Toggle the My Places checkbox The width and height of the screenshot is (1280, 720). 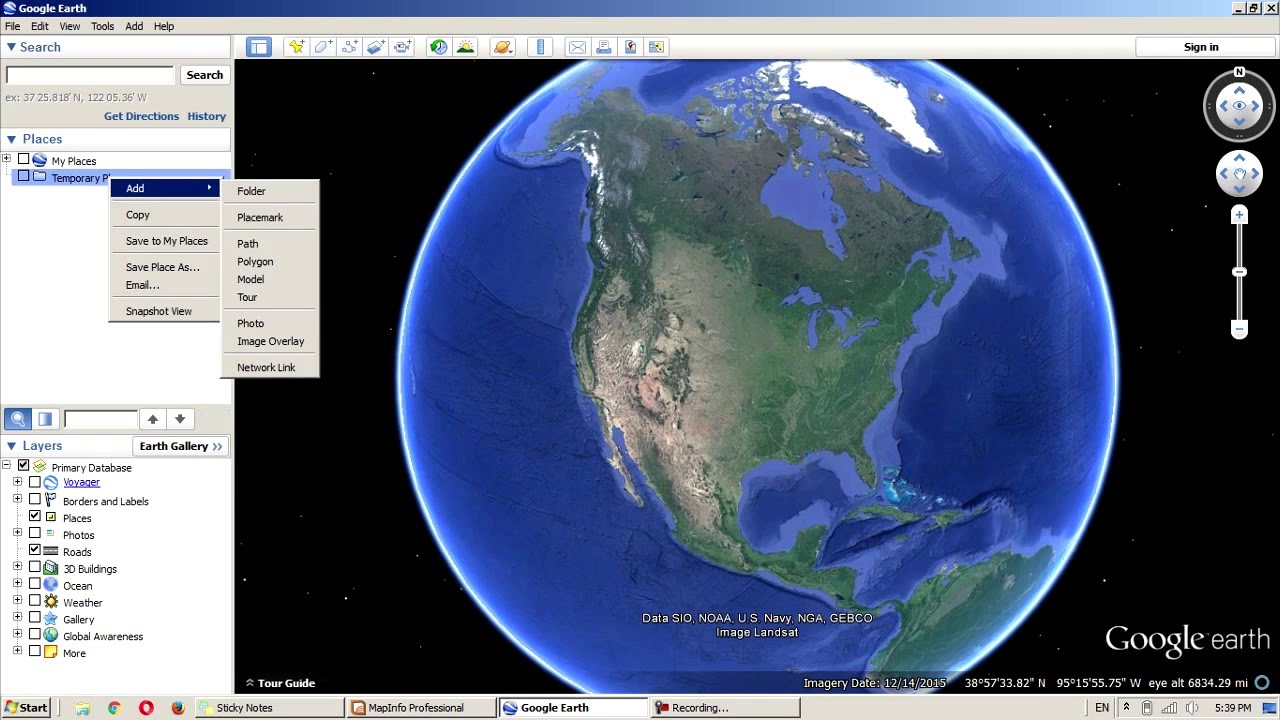pyautogui.click(x=23, y=159)
